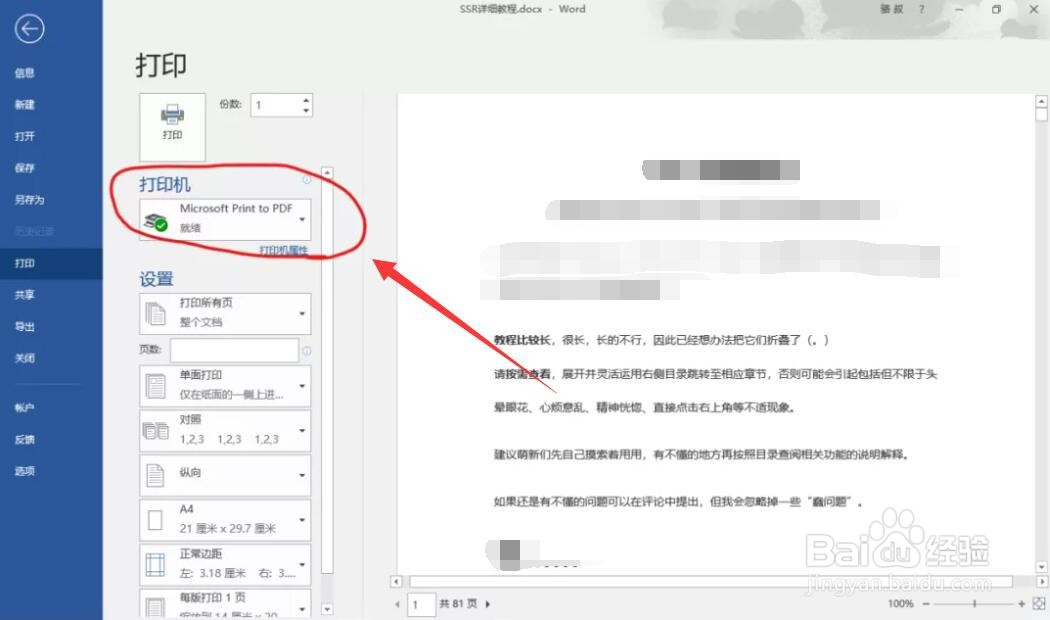Go to previous preview page arrow
This screenshot has width=1050, height=620.
[398, 604]
